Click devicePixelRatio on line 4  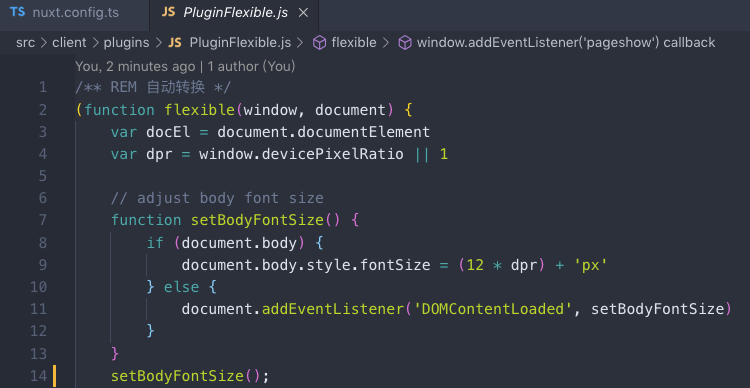(x=332, y=155)
